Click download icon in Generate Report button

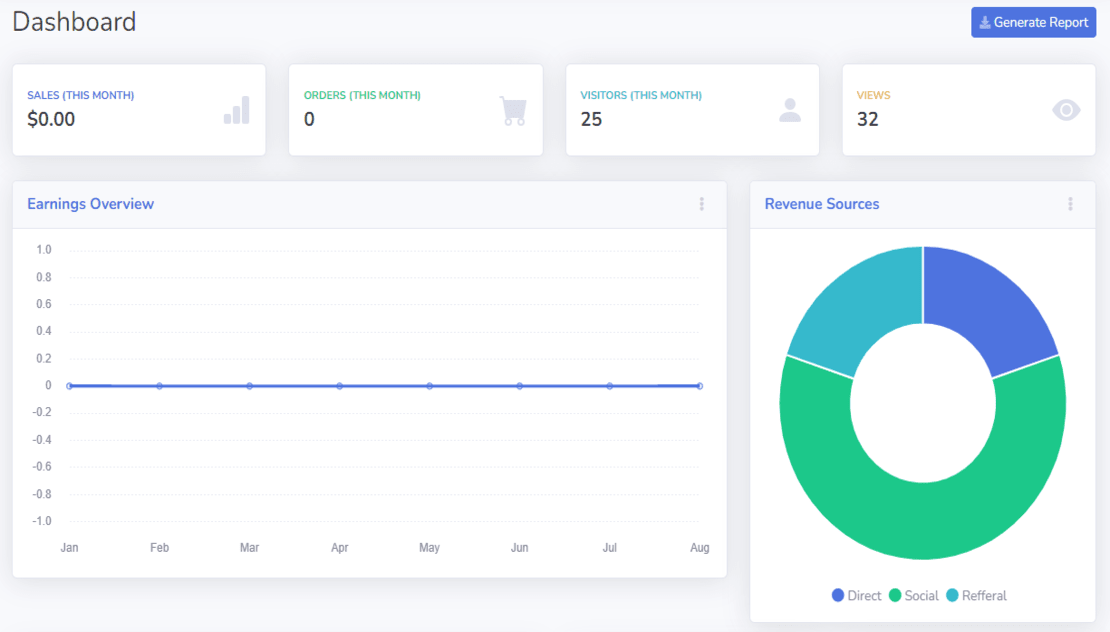[985, 23]
